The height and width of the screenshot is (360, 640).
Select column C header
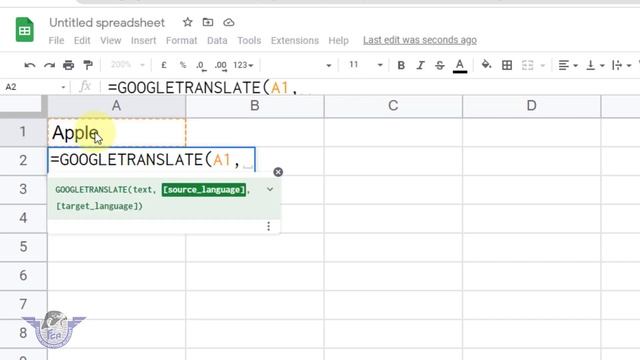[393, 106]
